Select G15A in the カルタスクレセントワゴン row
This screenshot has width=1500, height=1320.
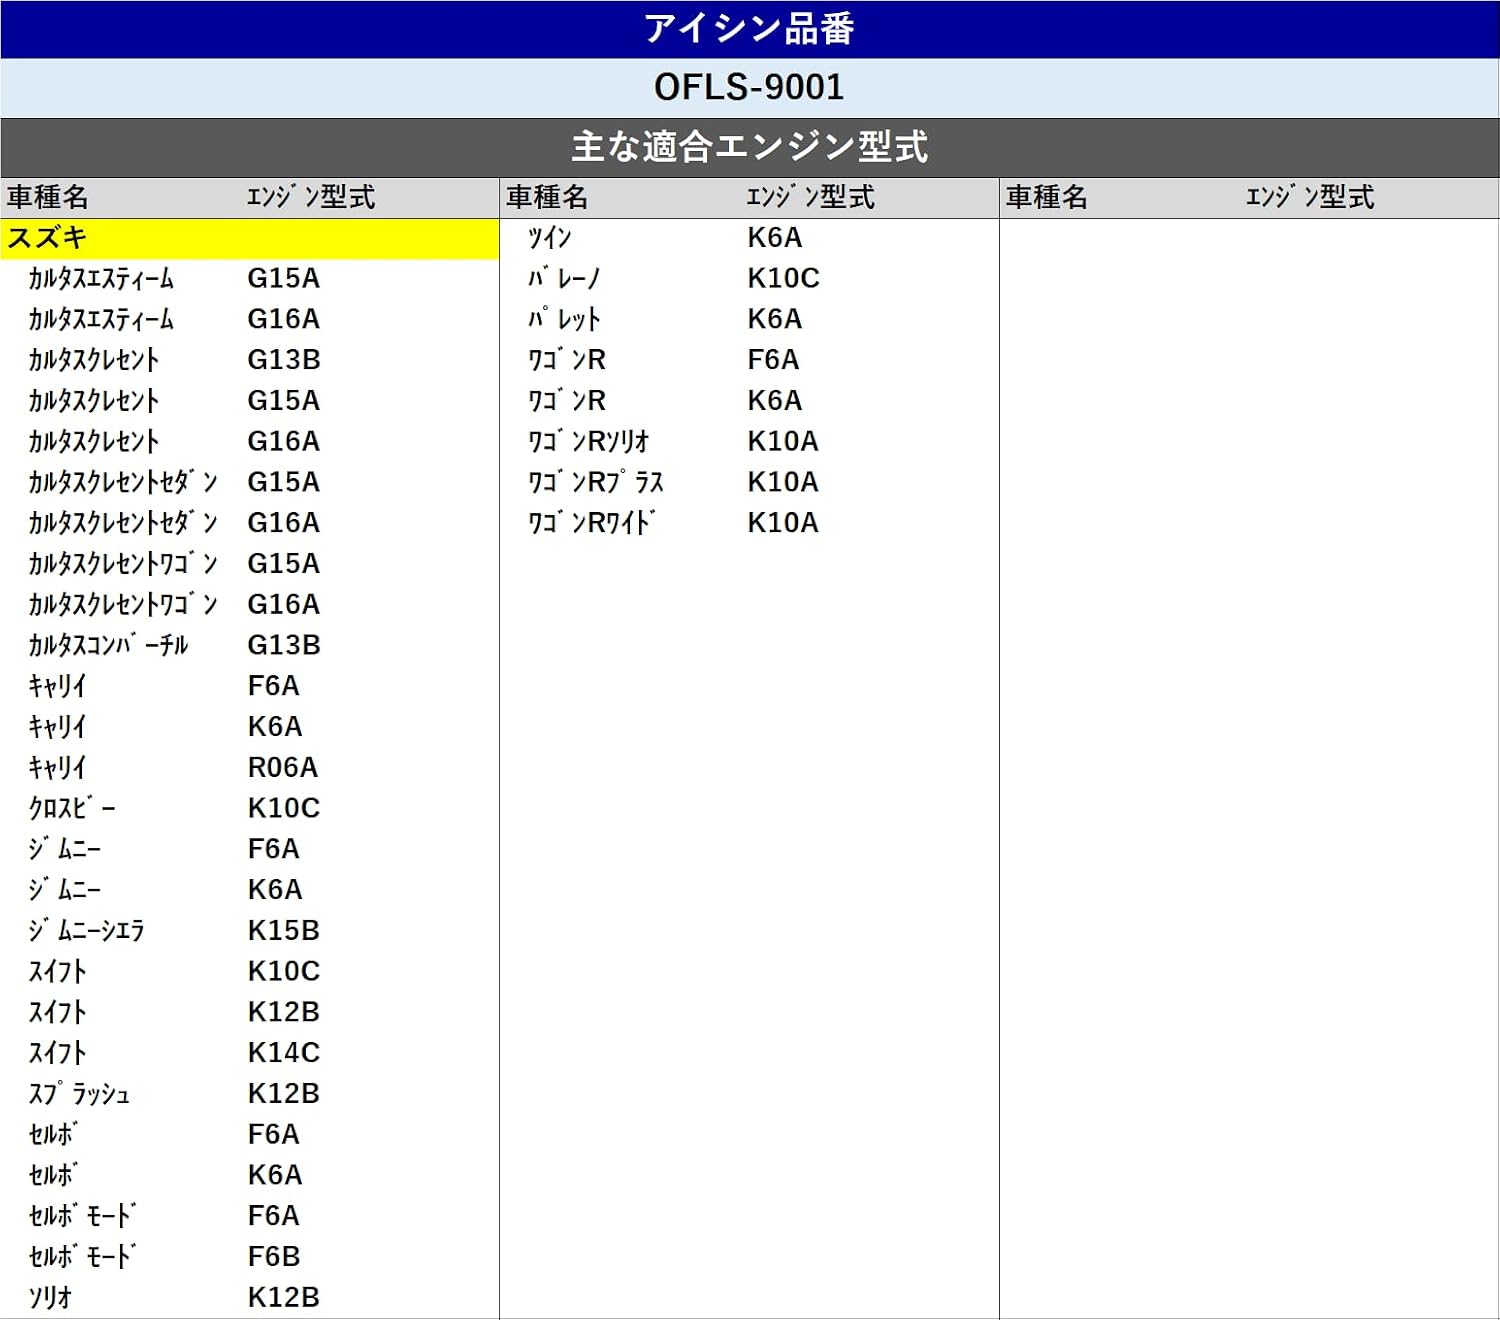[284, 564]
